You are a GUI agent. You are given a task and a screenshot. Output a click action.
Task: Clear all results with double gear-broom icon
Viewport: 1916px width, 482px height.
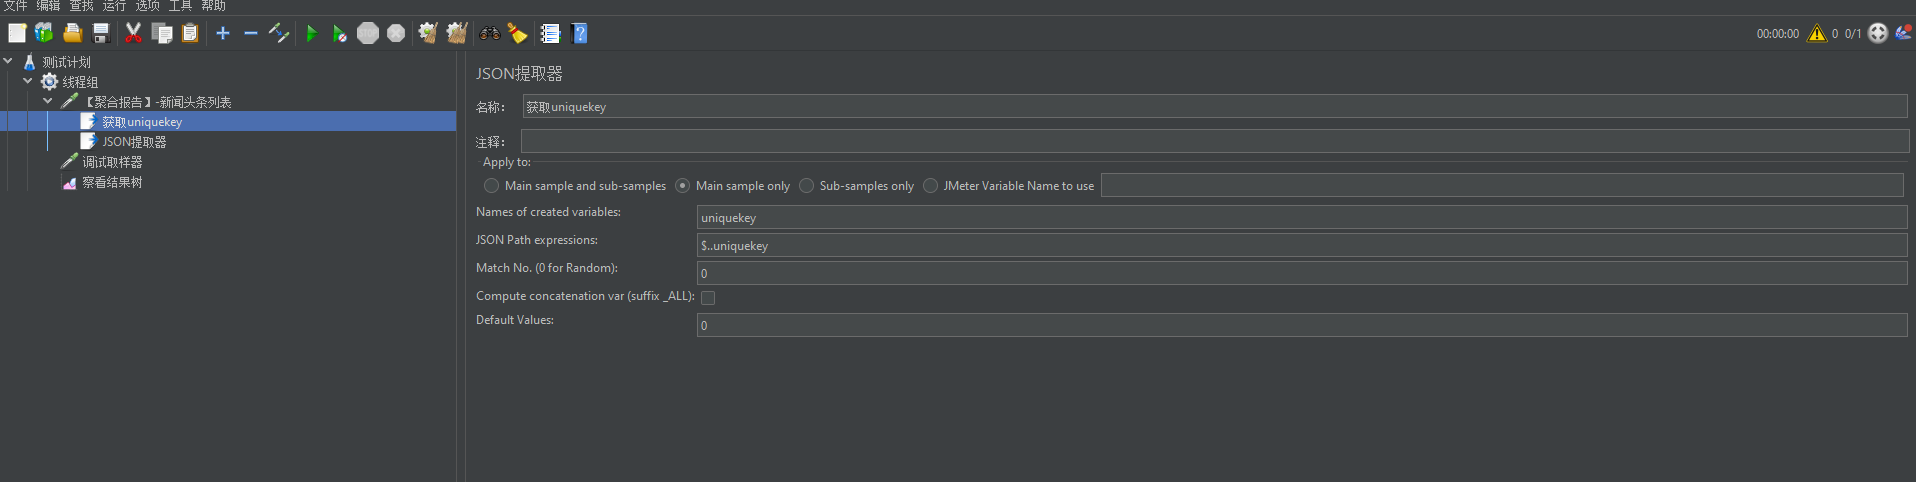[457, 33]
